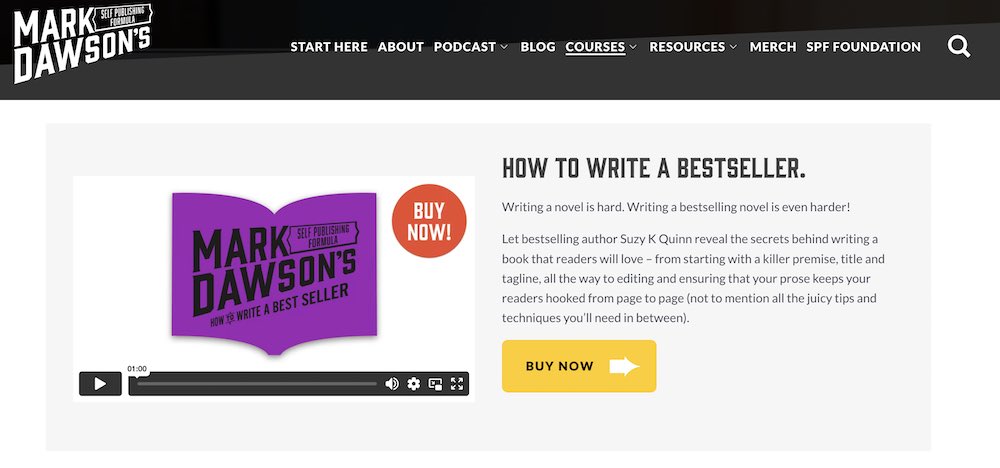Expand the Courses dropdown chevron
The height and width of the screenshot is (468, 1000).
633,47
